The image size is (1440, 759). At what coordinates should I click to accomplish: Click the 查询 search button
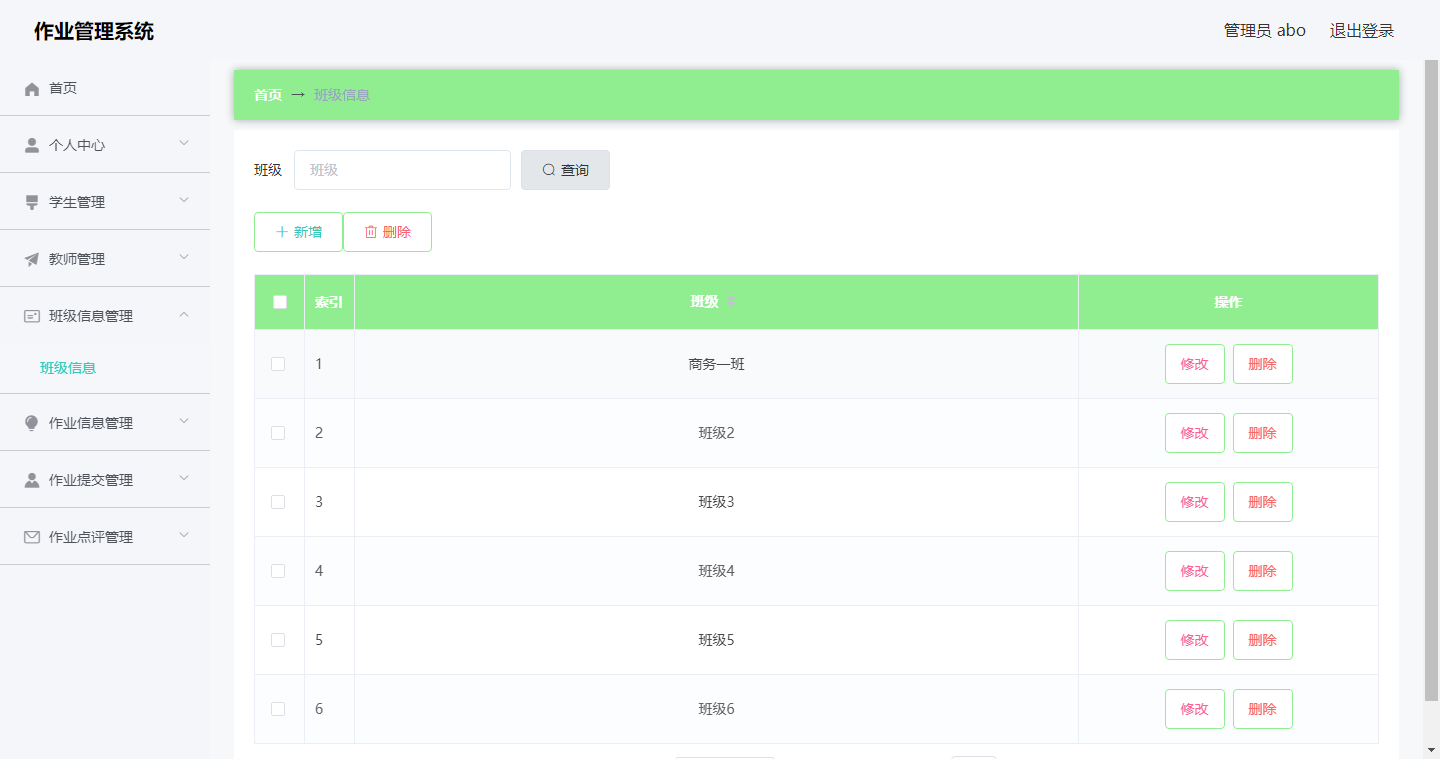[565, 170]
